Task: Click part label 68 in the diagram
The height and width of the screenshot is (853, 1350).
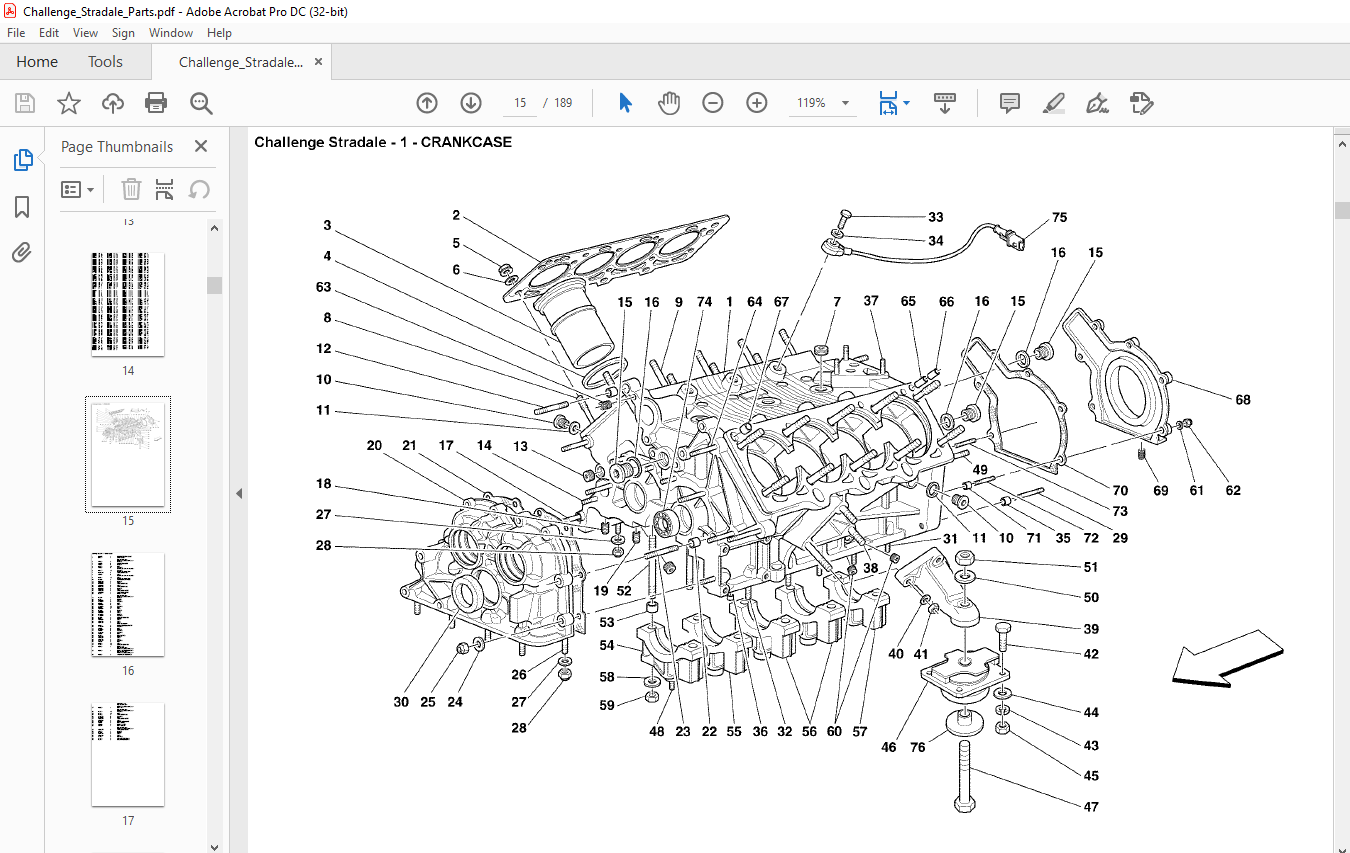Action: click(x=1242, y=400)
